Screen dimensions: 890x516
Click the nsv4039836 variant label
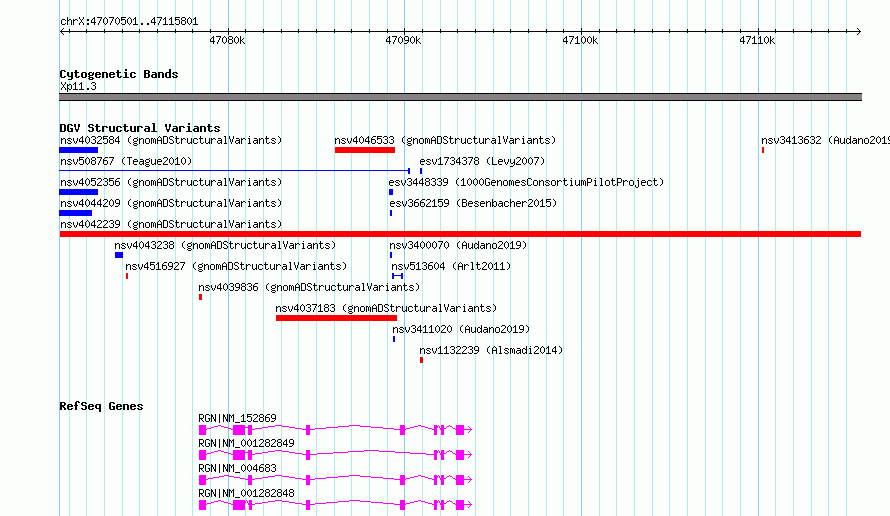click(x=309, y=287)
